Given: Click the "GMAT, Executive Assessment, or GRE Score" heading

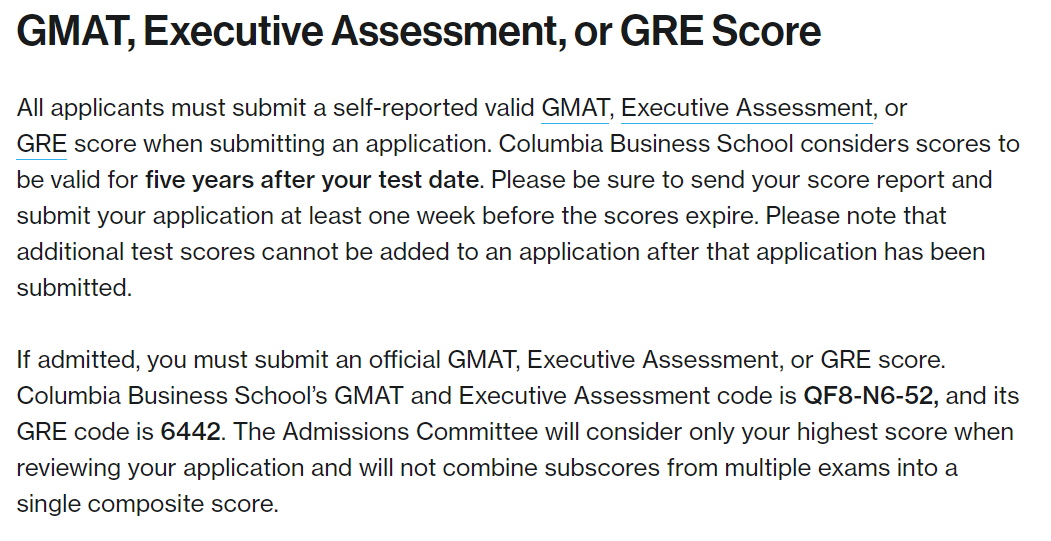Looking at the screenshot, I should pyautogui.click(x=419, y=32).
